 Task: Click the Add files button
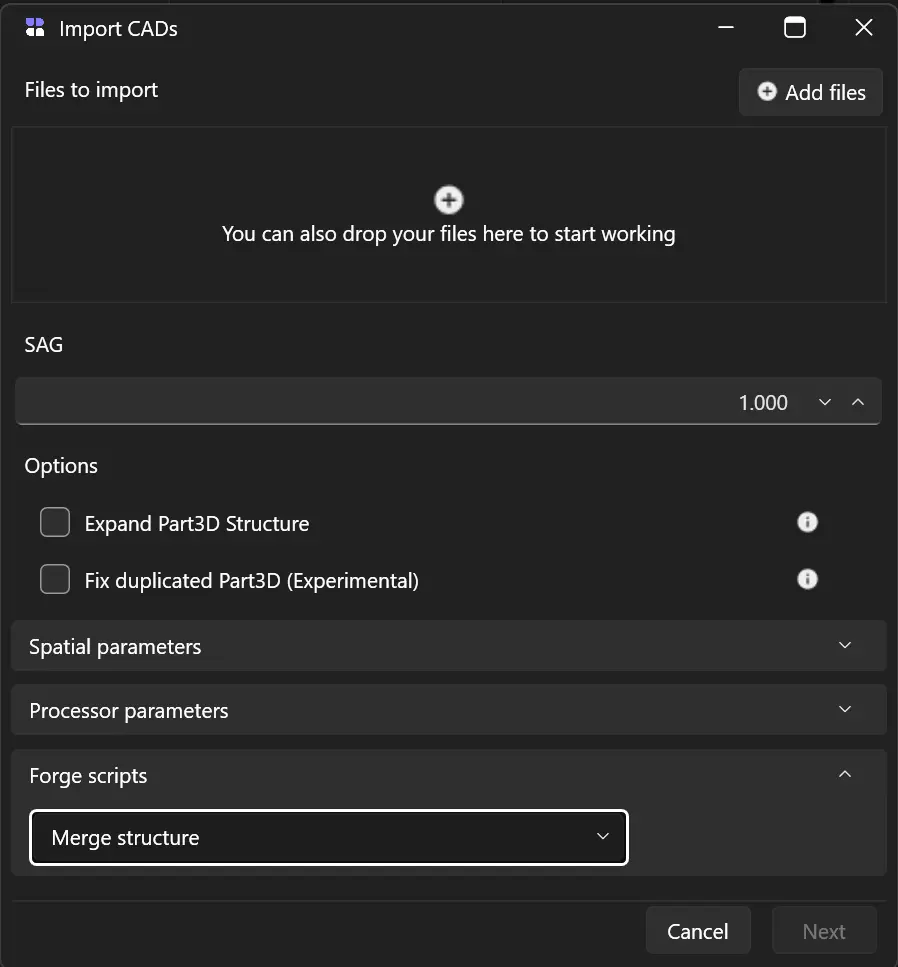point(810,92)
